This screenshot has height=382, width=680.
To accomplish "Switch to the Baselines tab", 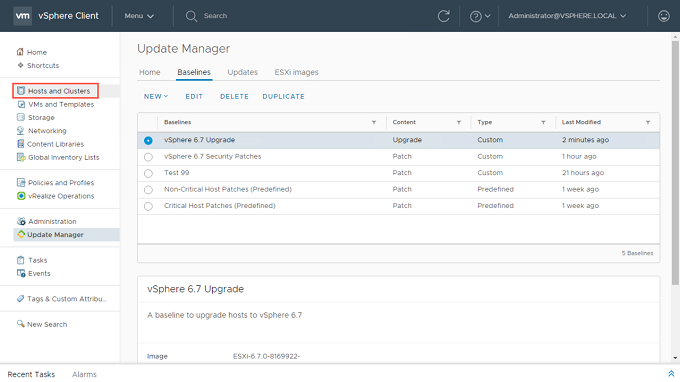I will tap(194, 72).
